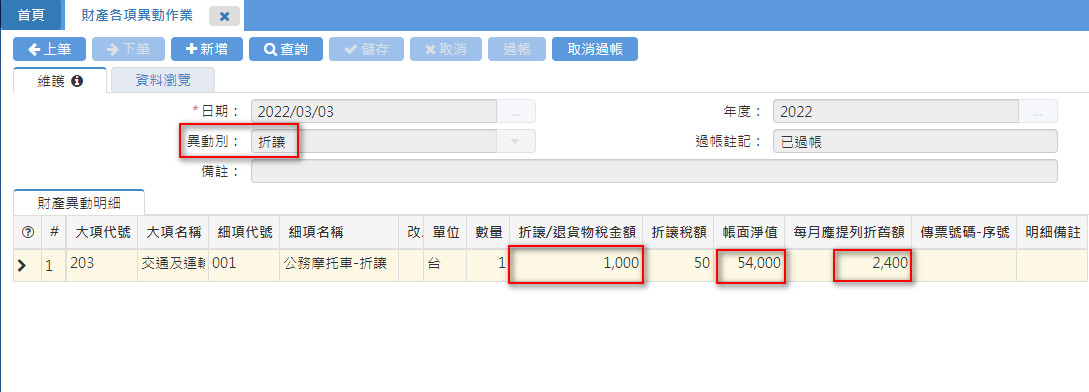Add a new record with 新增
Viewport: 1089px width, 392px height.
tap(207, 49)
